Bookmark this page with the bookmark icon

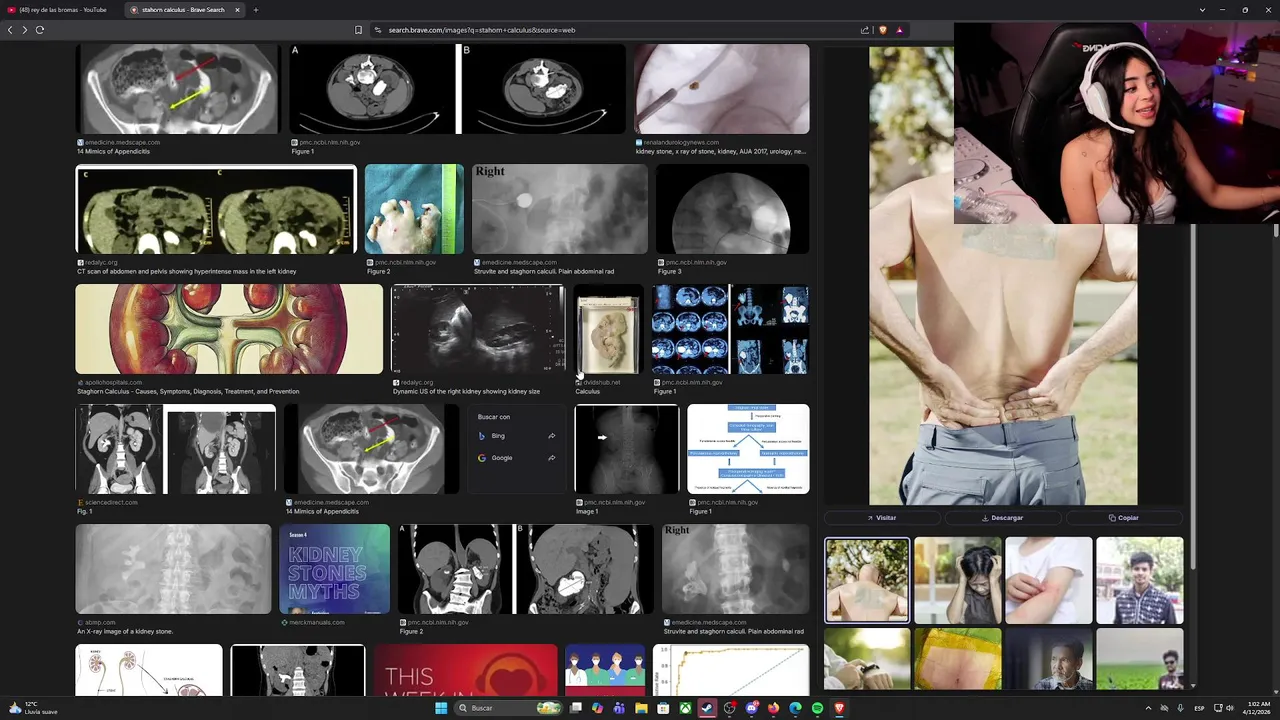click(358, 30)
